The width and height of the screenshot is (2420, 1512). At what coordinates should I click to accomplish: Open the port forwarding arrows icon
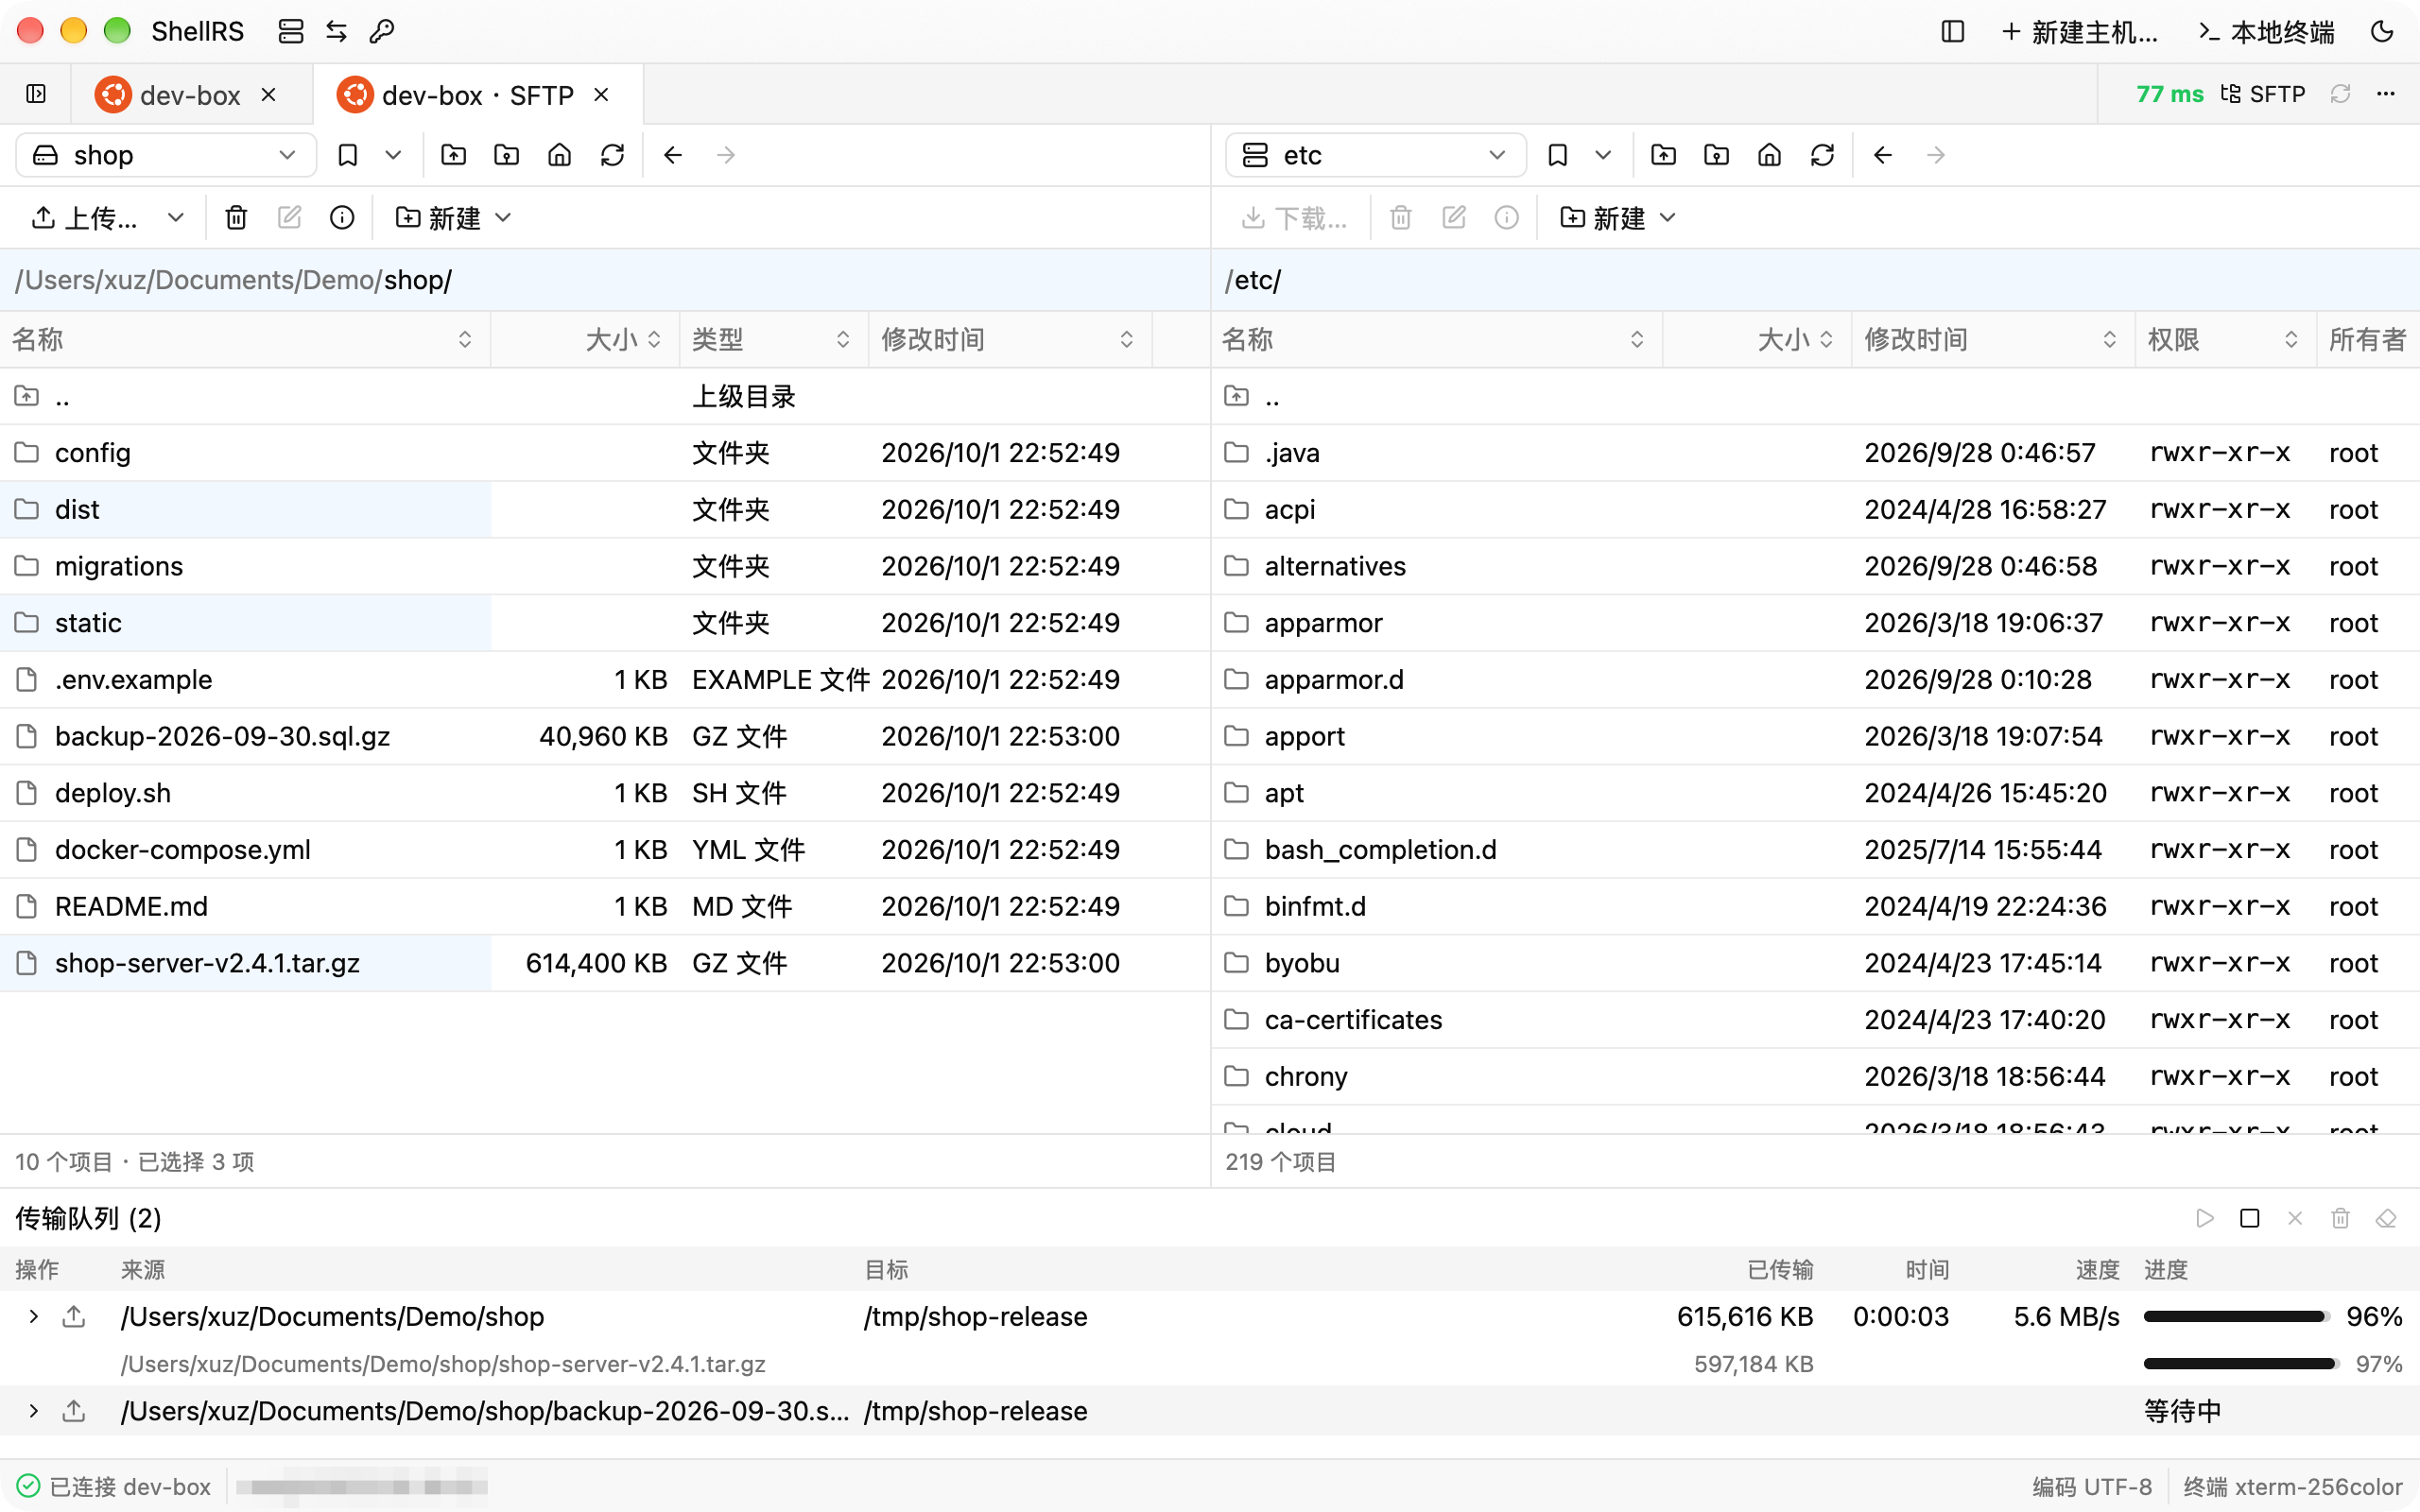336,32
